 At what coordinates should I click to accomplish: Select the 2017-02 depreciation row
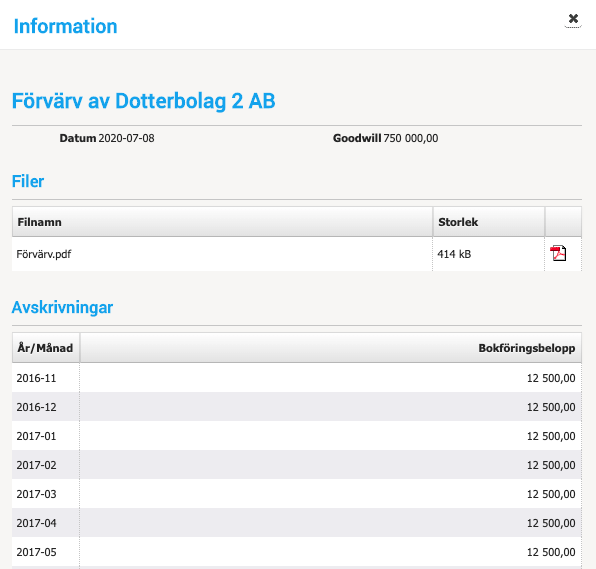pos(296,465)
